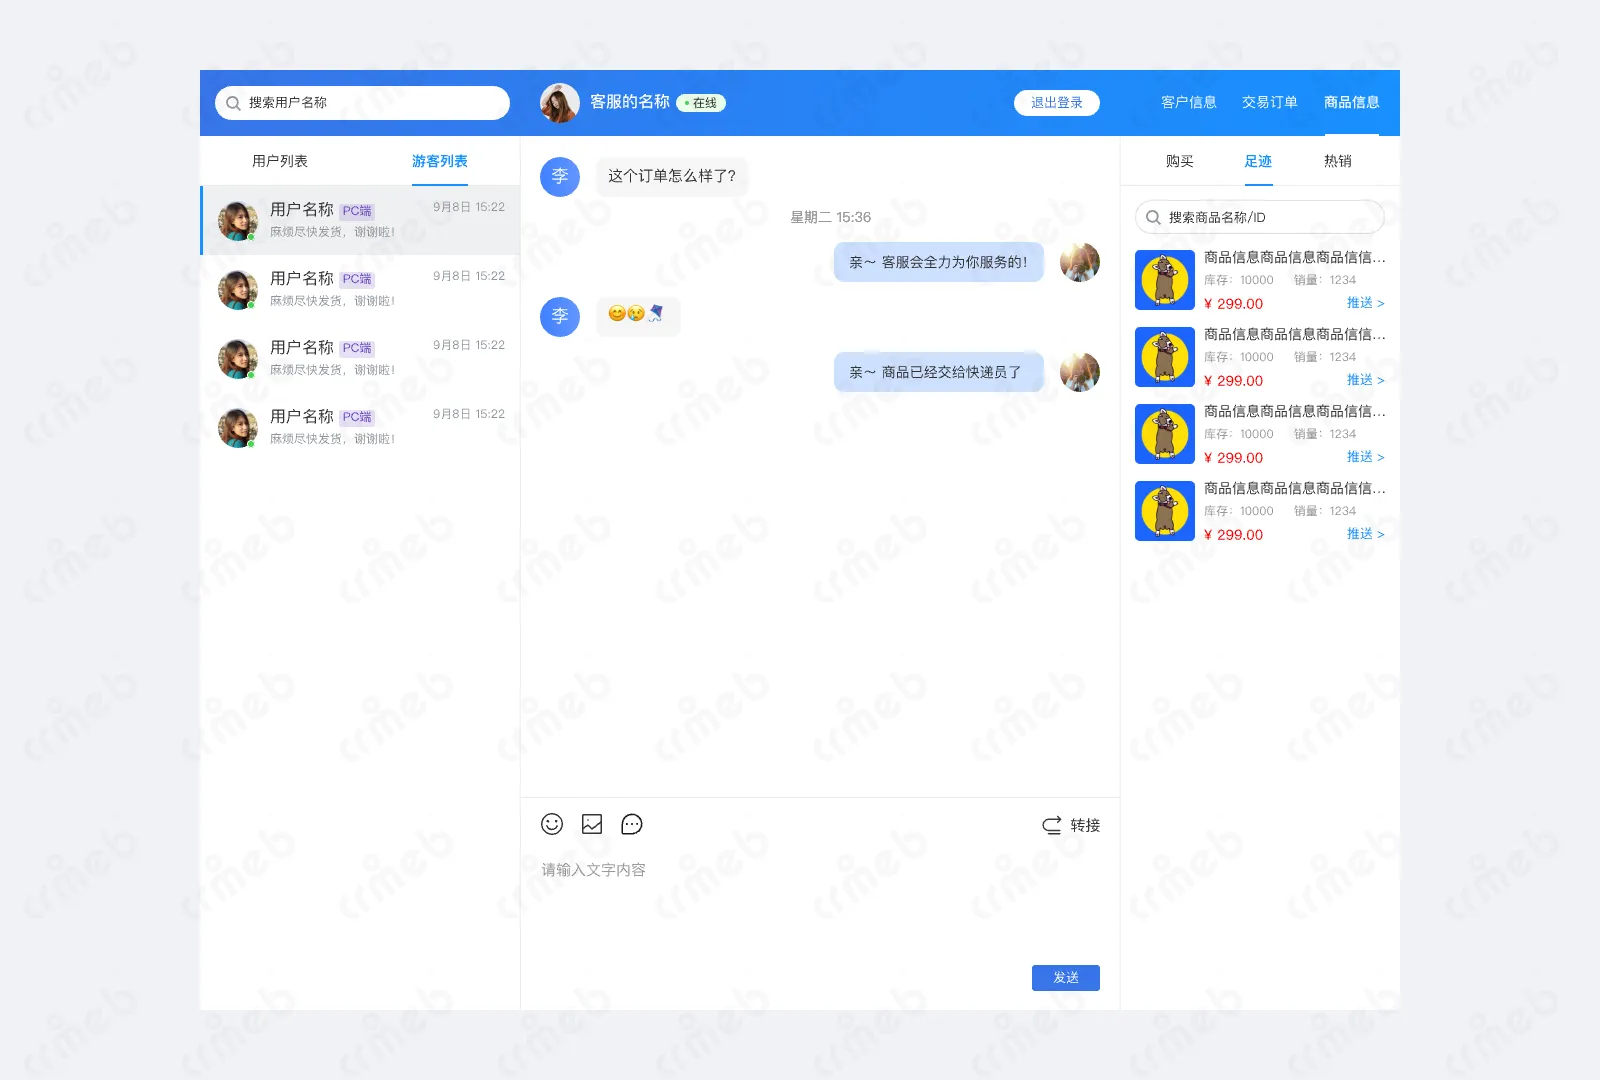Screen dimensions: 1600x1080
Task: Open the fourth product thumbnail
Action: tap(1165, 511)
